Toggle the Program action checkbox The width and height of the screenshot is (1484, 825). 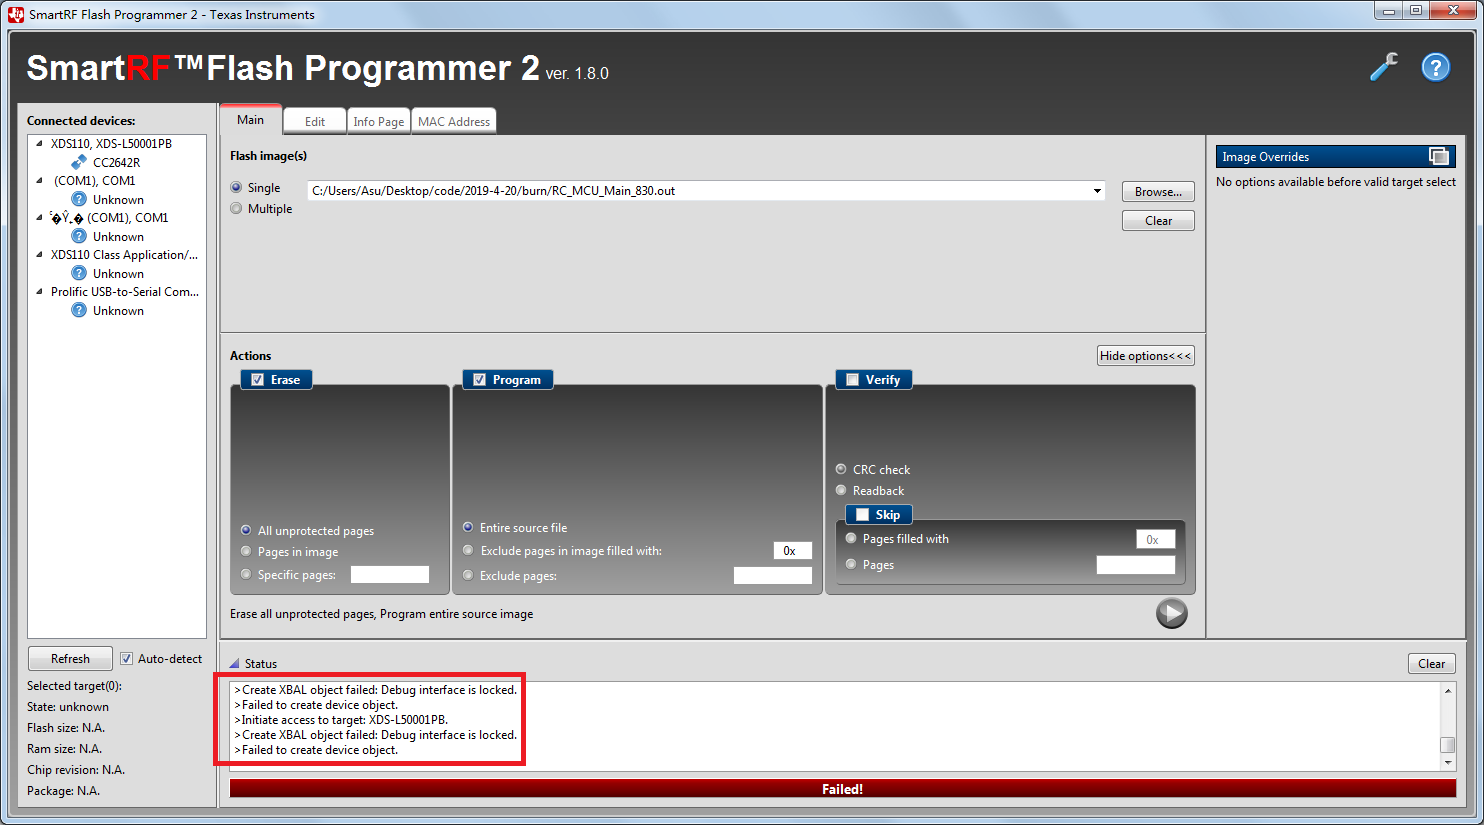pos(479,380)
